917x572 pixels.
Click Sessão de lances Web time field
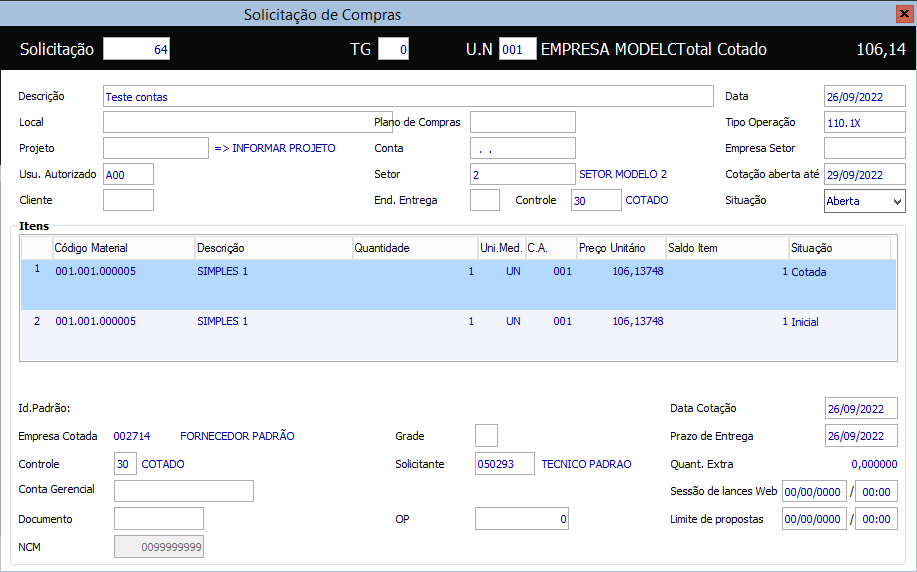coord(876,492)
